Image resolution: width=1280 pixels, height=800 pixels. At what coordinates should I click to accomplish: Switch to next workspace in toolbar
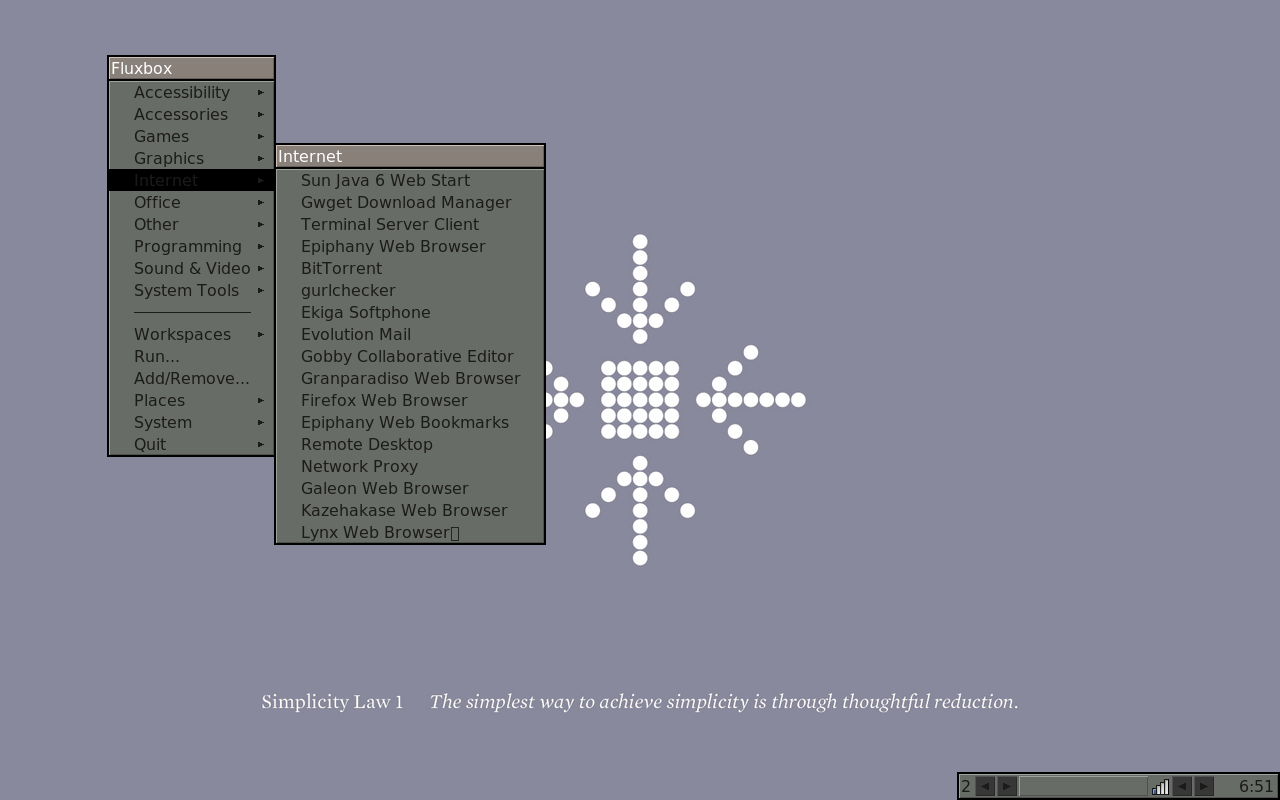pos(1007,786)
